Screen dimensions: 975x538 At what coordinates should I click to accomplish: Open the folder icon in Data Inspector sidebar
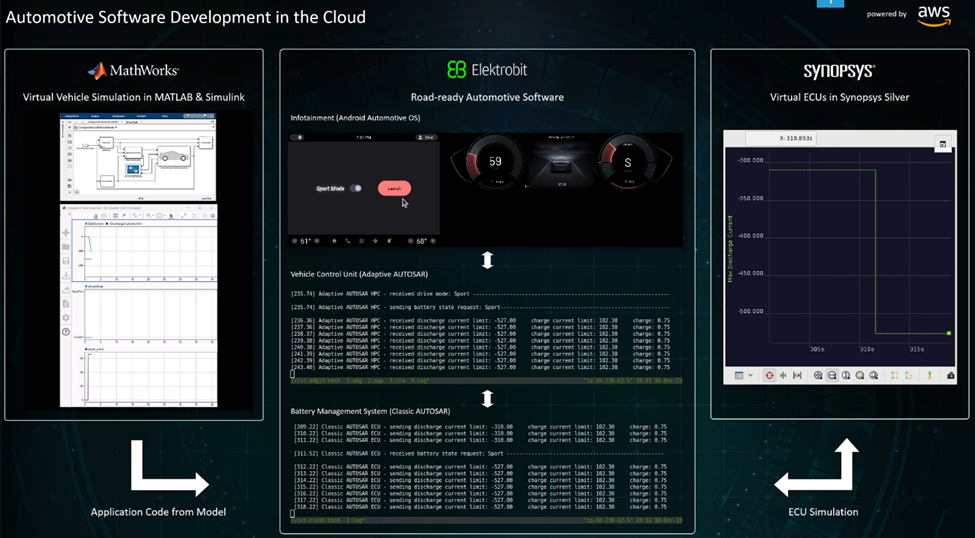click(x=66, y=247)
